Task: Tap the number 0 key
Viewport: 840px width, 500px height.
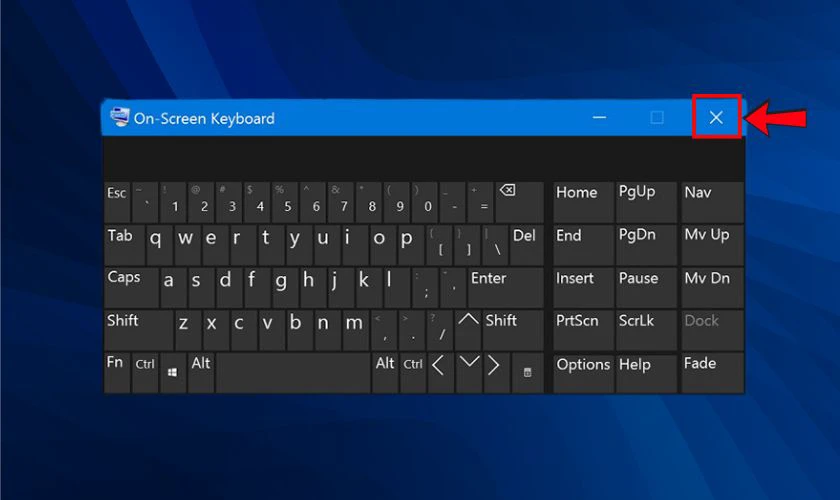Action: [x=424, y=202]
